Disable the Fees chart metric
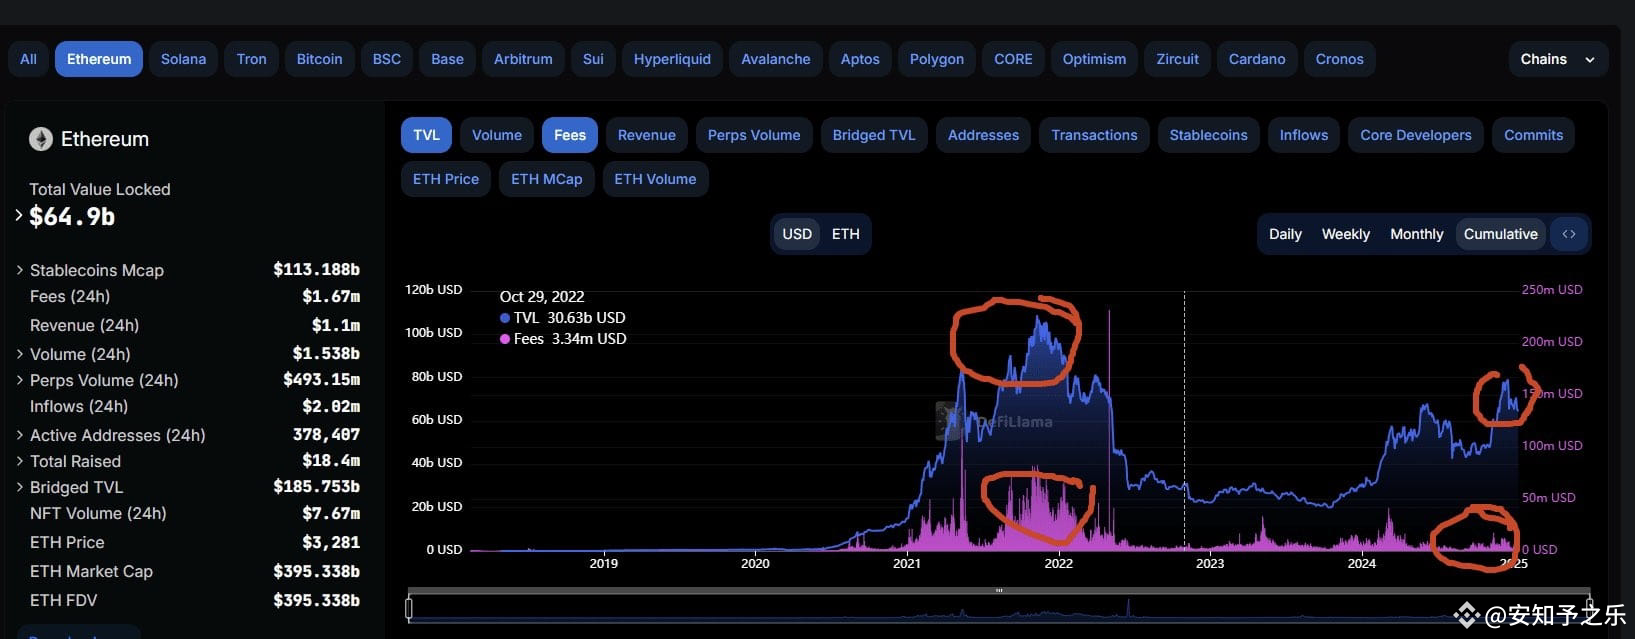The height and width of the screenshot is (639, 1635). 570,135
